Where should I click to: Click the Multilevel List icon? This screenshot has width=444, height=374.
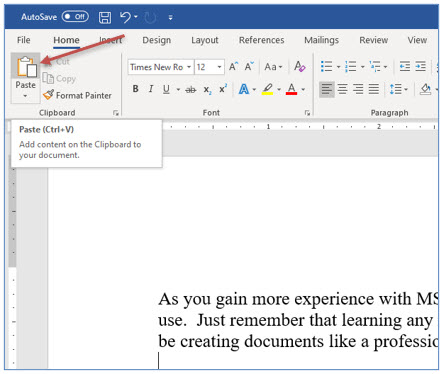375,67
